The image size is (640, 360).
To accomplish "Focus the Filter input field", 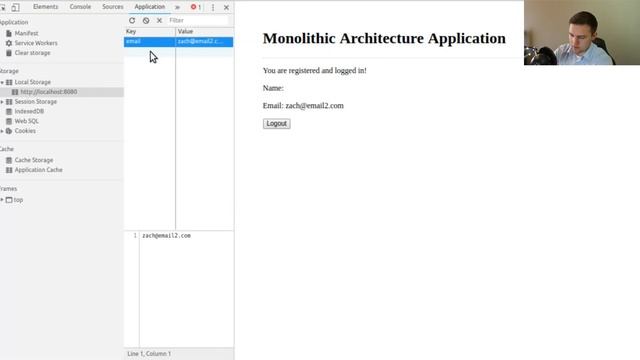I will tap(198, 20).
